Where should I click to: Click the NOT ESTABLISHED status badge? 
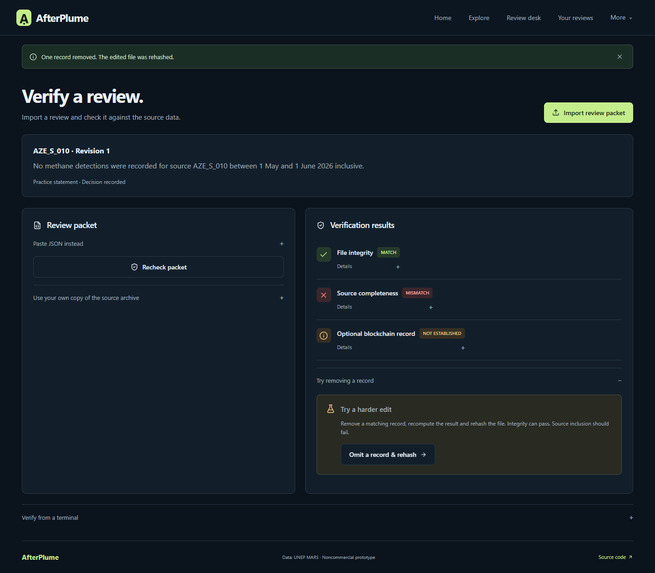coord(442,333)
